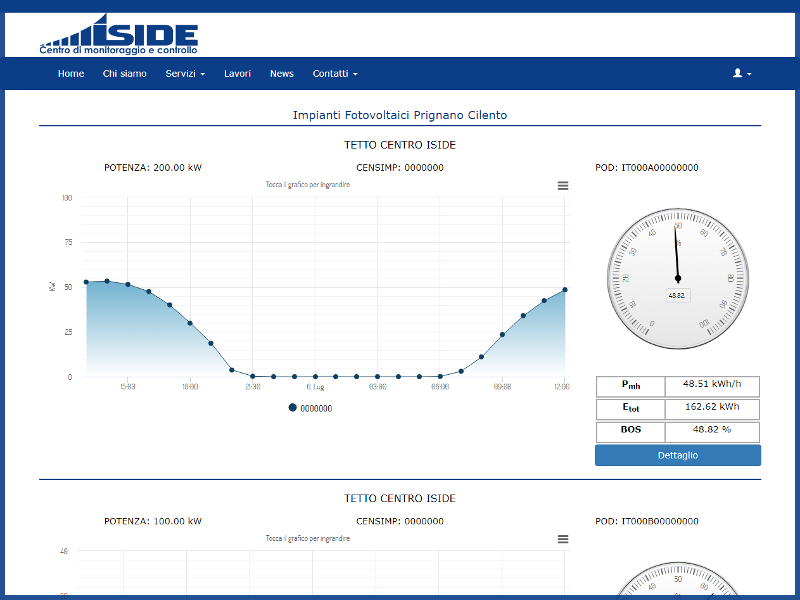Go to Home navigation item
This screenshot has height=600, width=800.
coord(71,73)
